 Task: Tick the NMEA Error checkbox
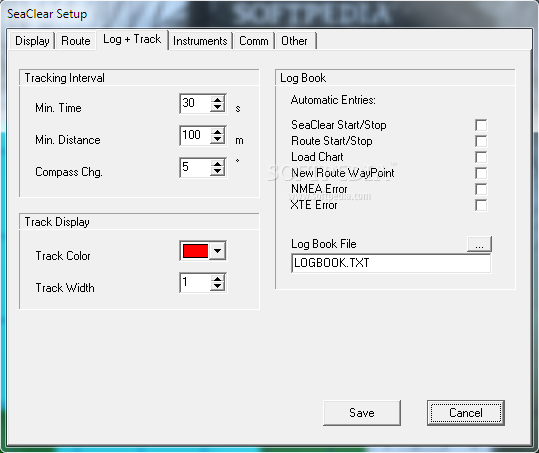click(x=481, y=189)
